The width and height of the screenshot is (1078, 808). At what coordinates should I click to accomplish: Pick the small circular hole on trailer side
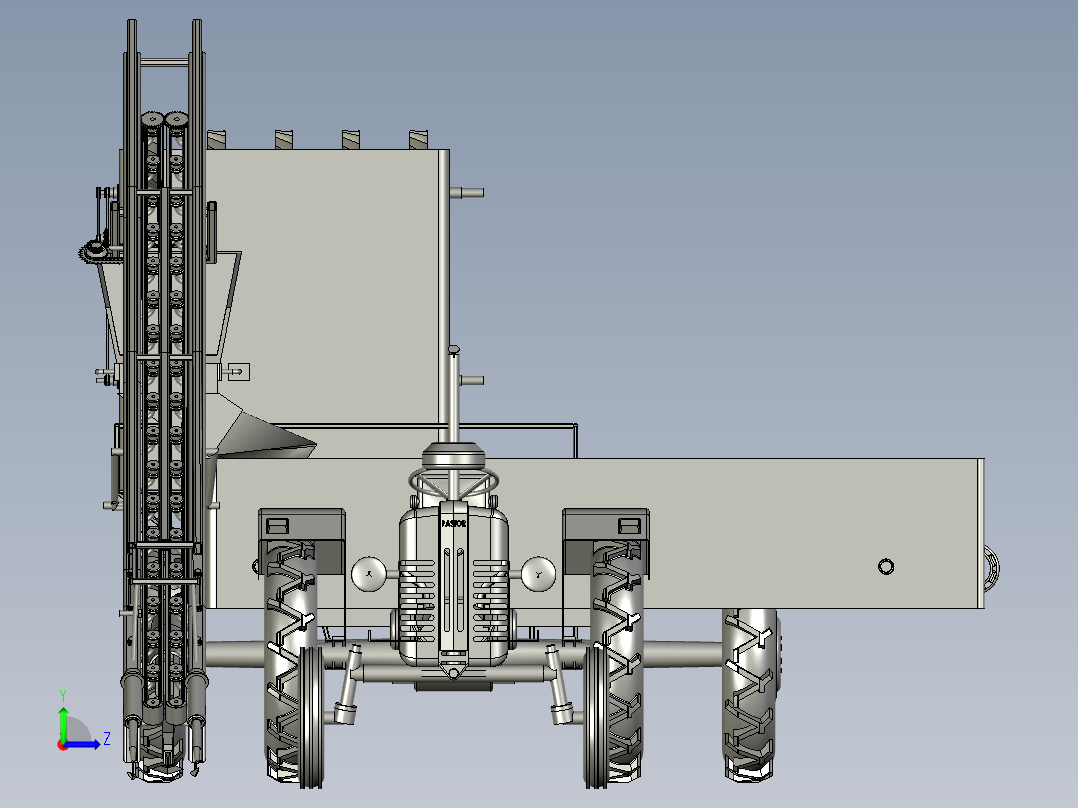(886, 567)
